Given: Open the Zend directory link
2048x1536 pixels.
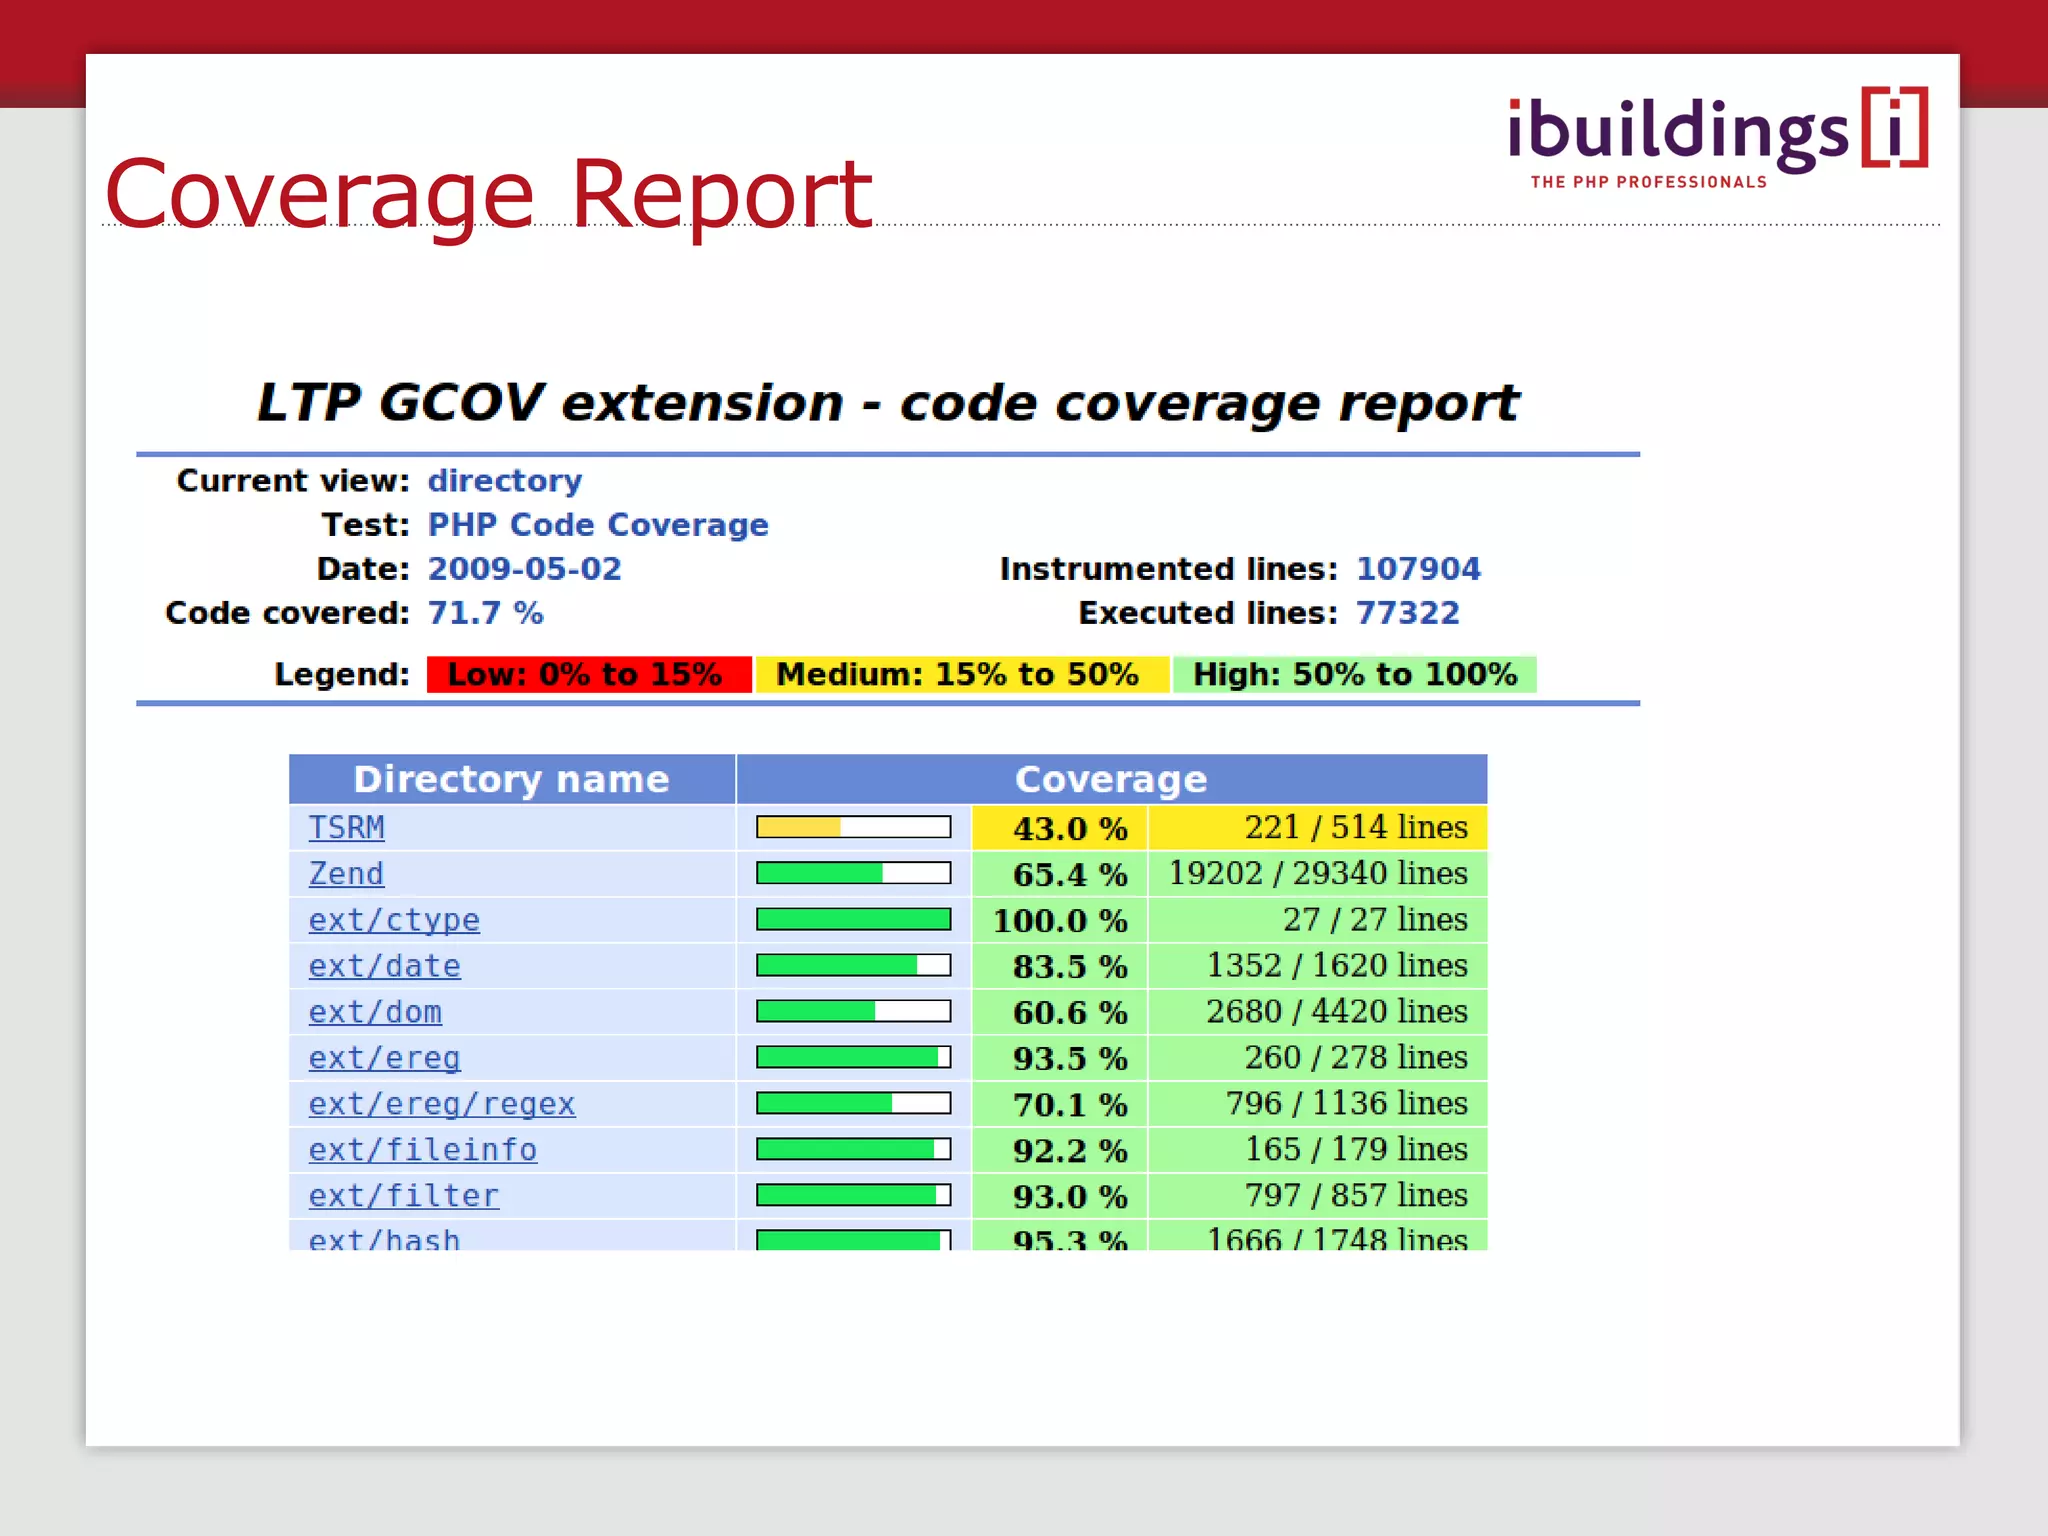Looking at the screenshot, I should (x=346, y=874).
